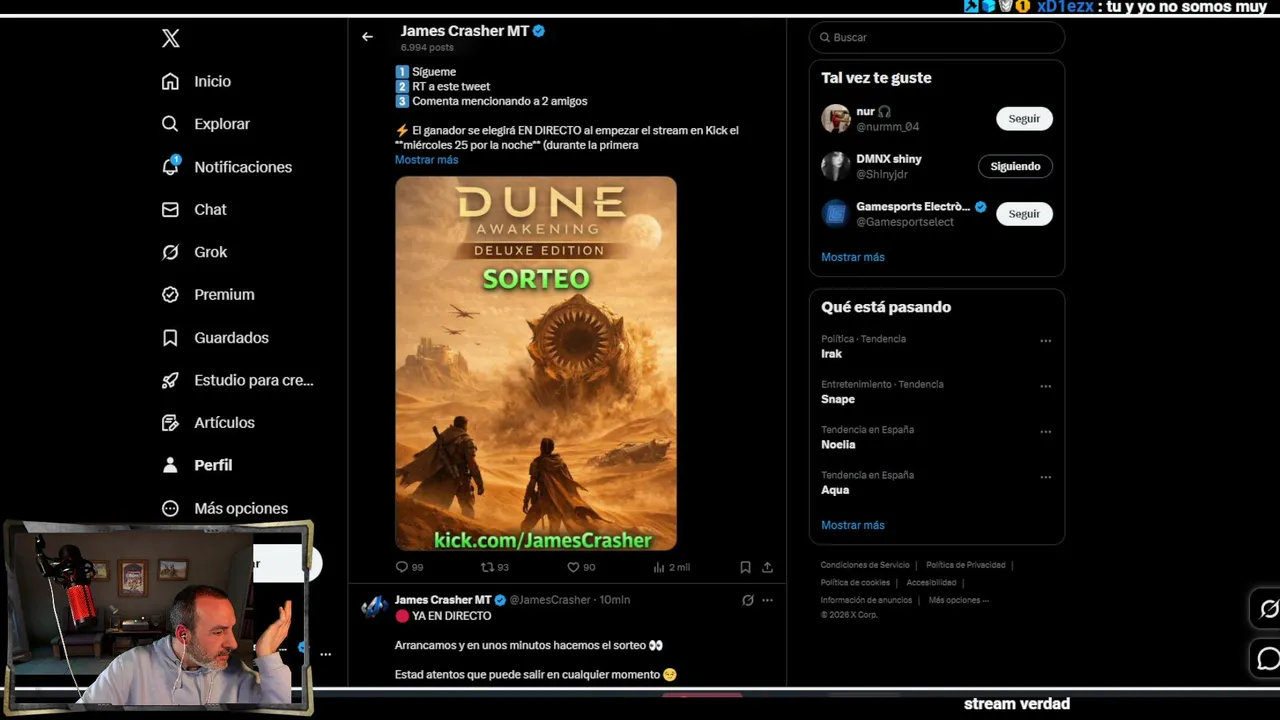The image size is (1280, 720).
Task: Click Mostrar más under Qué está pasando
Action: click(x=853, y=525)
